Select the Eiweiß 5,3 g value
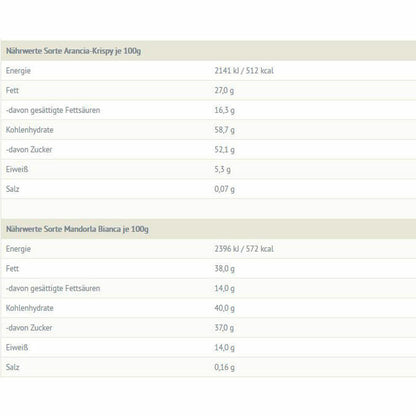Viewport: 416px width, 416px height. [x=222, y=169]
